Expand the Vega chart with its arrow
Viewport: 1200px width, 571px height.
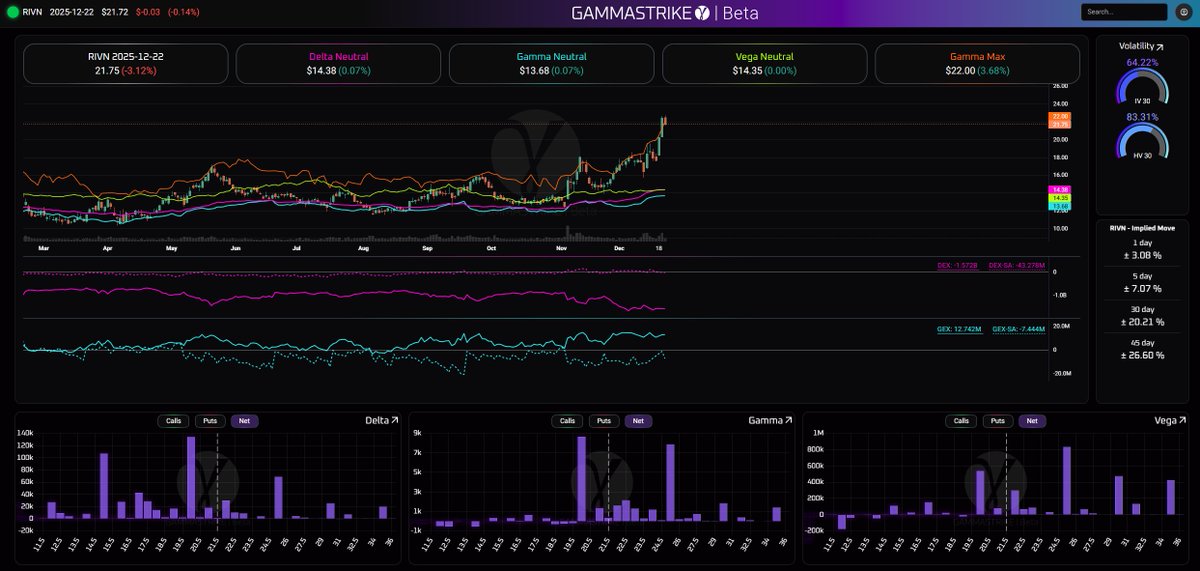coord(1181,421)
